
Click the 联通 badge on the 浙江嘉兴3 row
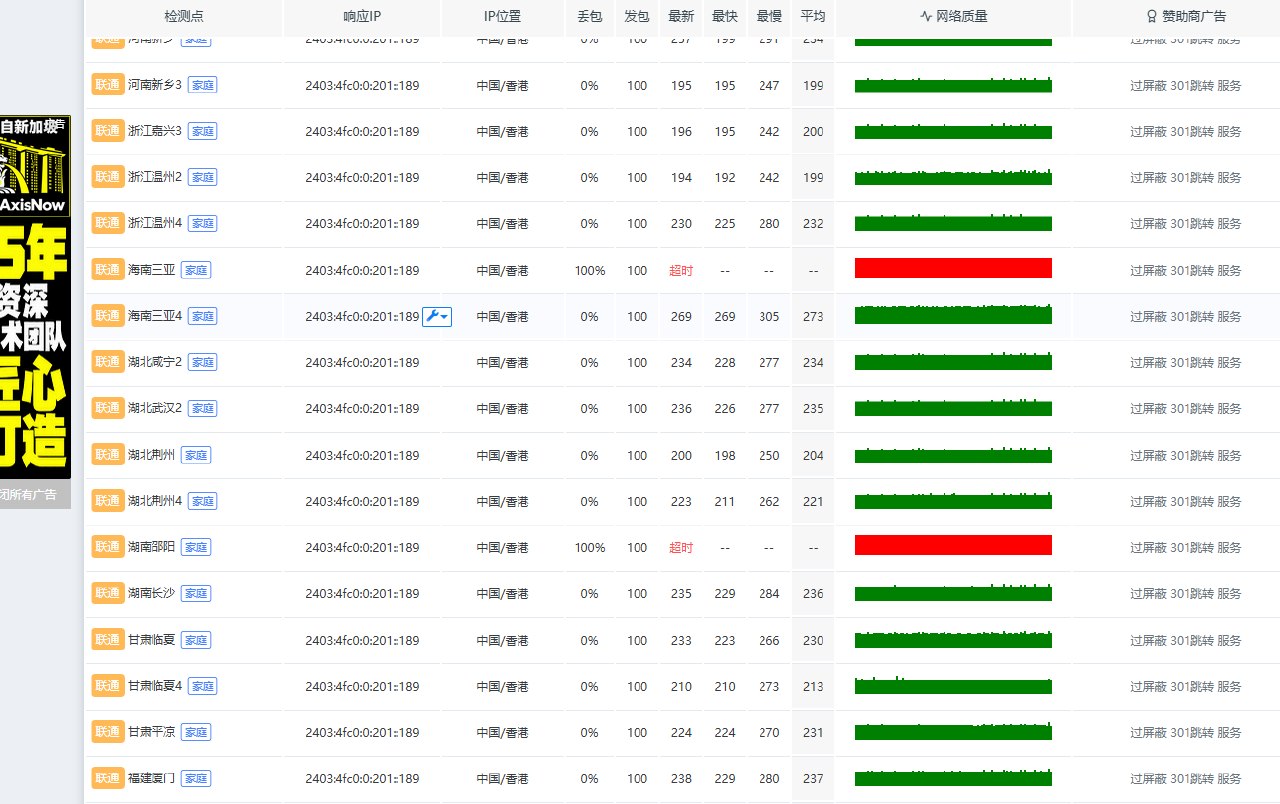pyautogui.click(x=108, y=131)
